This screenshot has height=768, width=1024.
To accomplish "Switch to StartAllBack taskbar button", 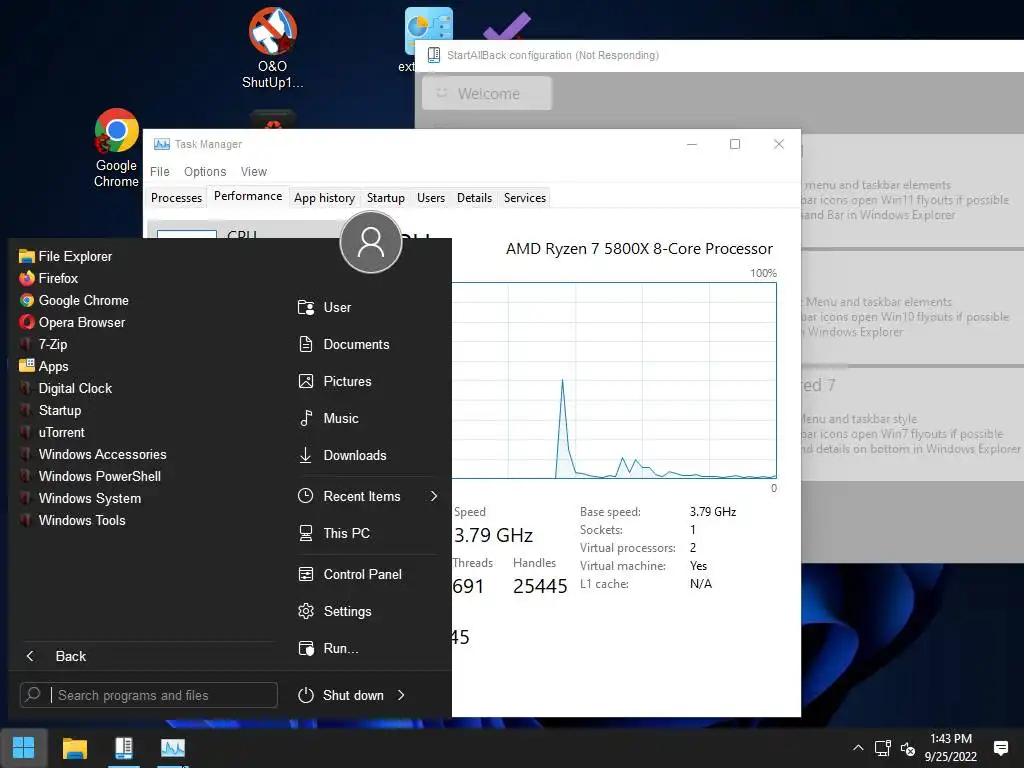I will (x=123, y=748).
